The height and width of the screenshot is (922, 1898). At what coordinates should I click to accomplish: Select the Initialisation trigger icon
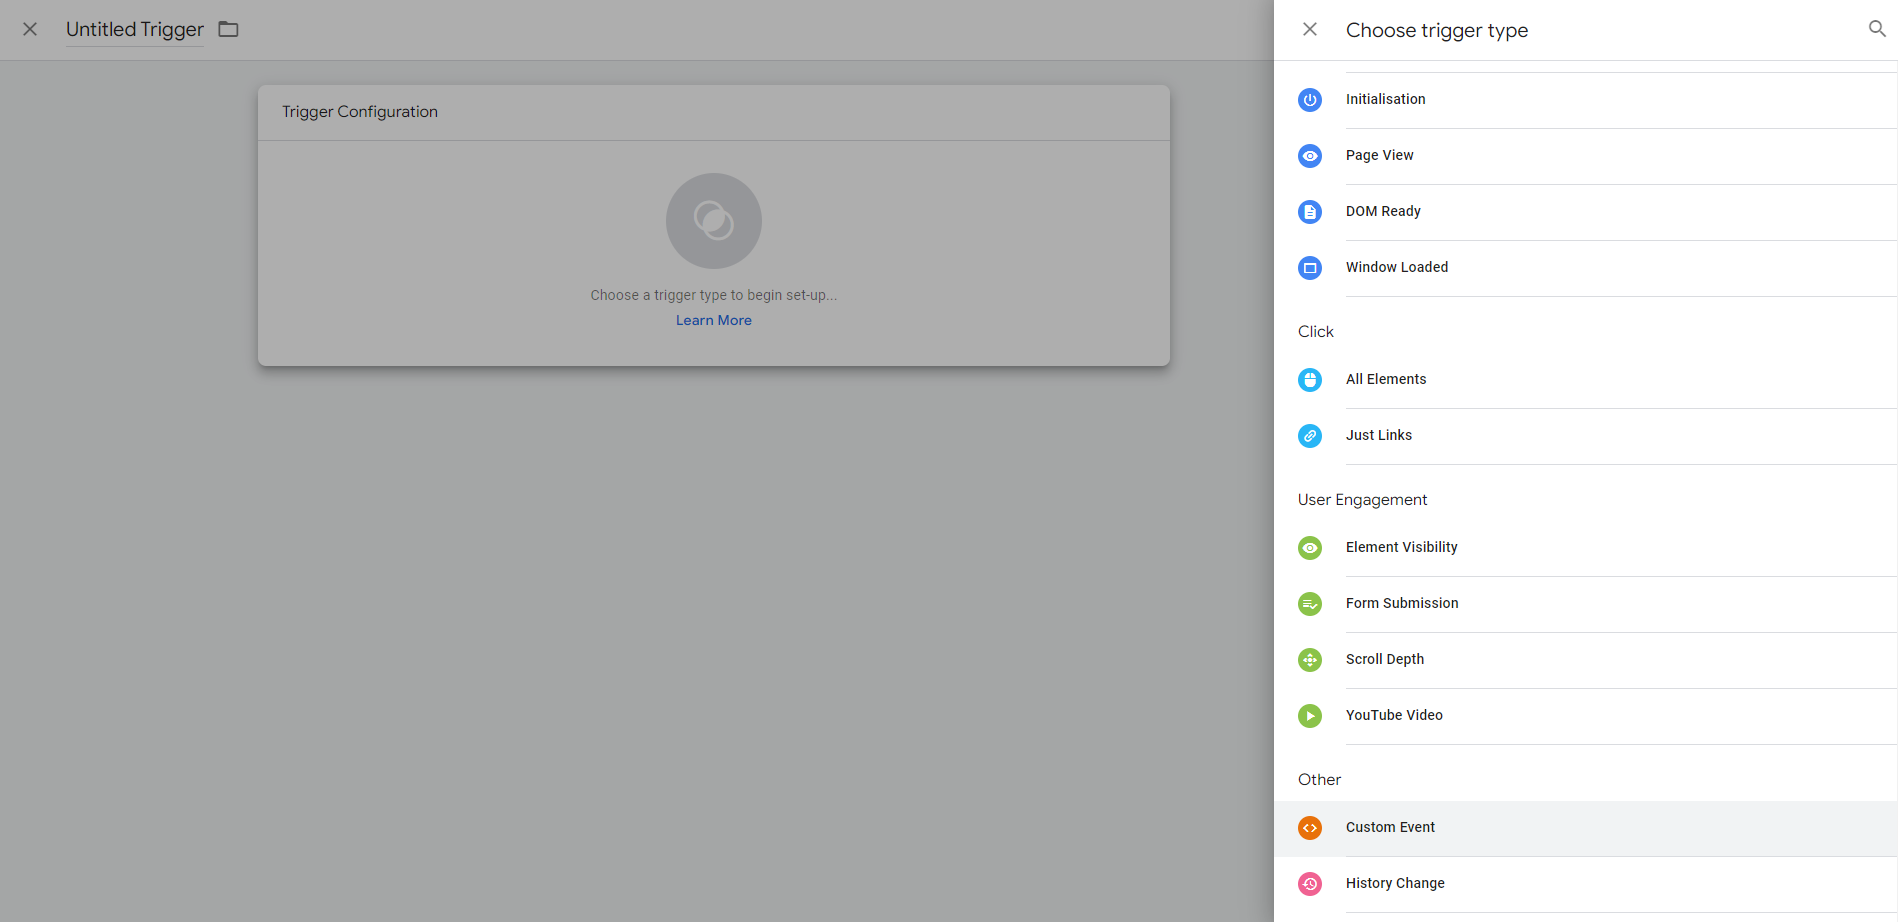click(x=1310, y=100)
